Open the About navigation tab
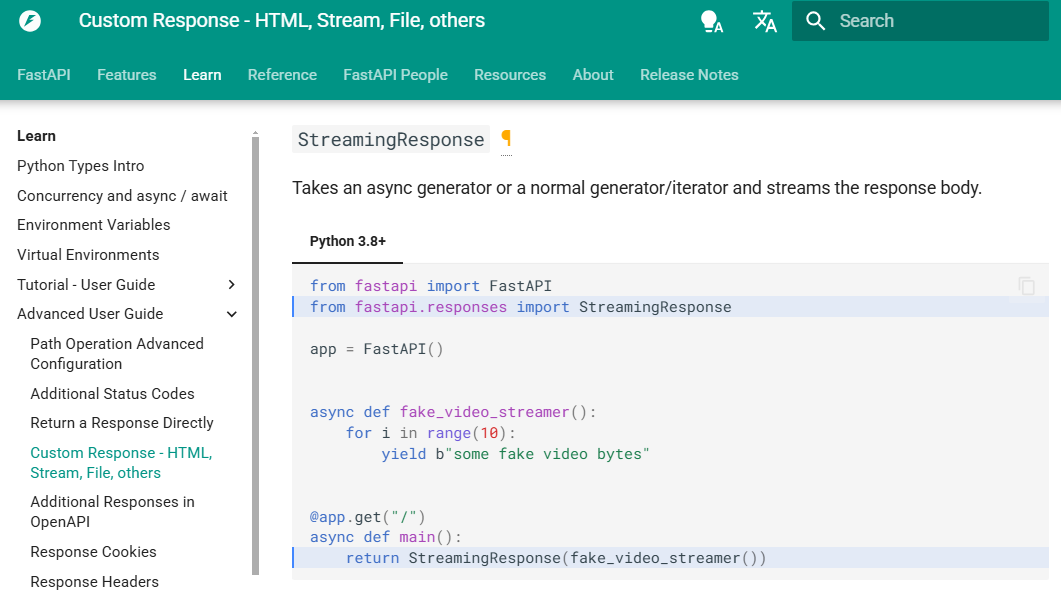The width and height of the screenshot is (1061, 596). [x=593, y=75]
